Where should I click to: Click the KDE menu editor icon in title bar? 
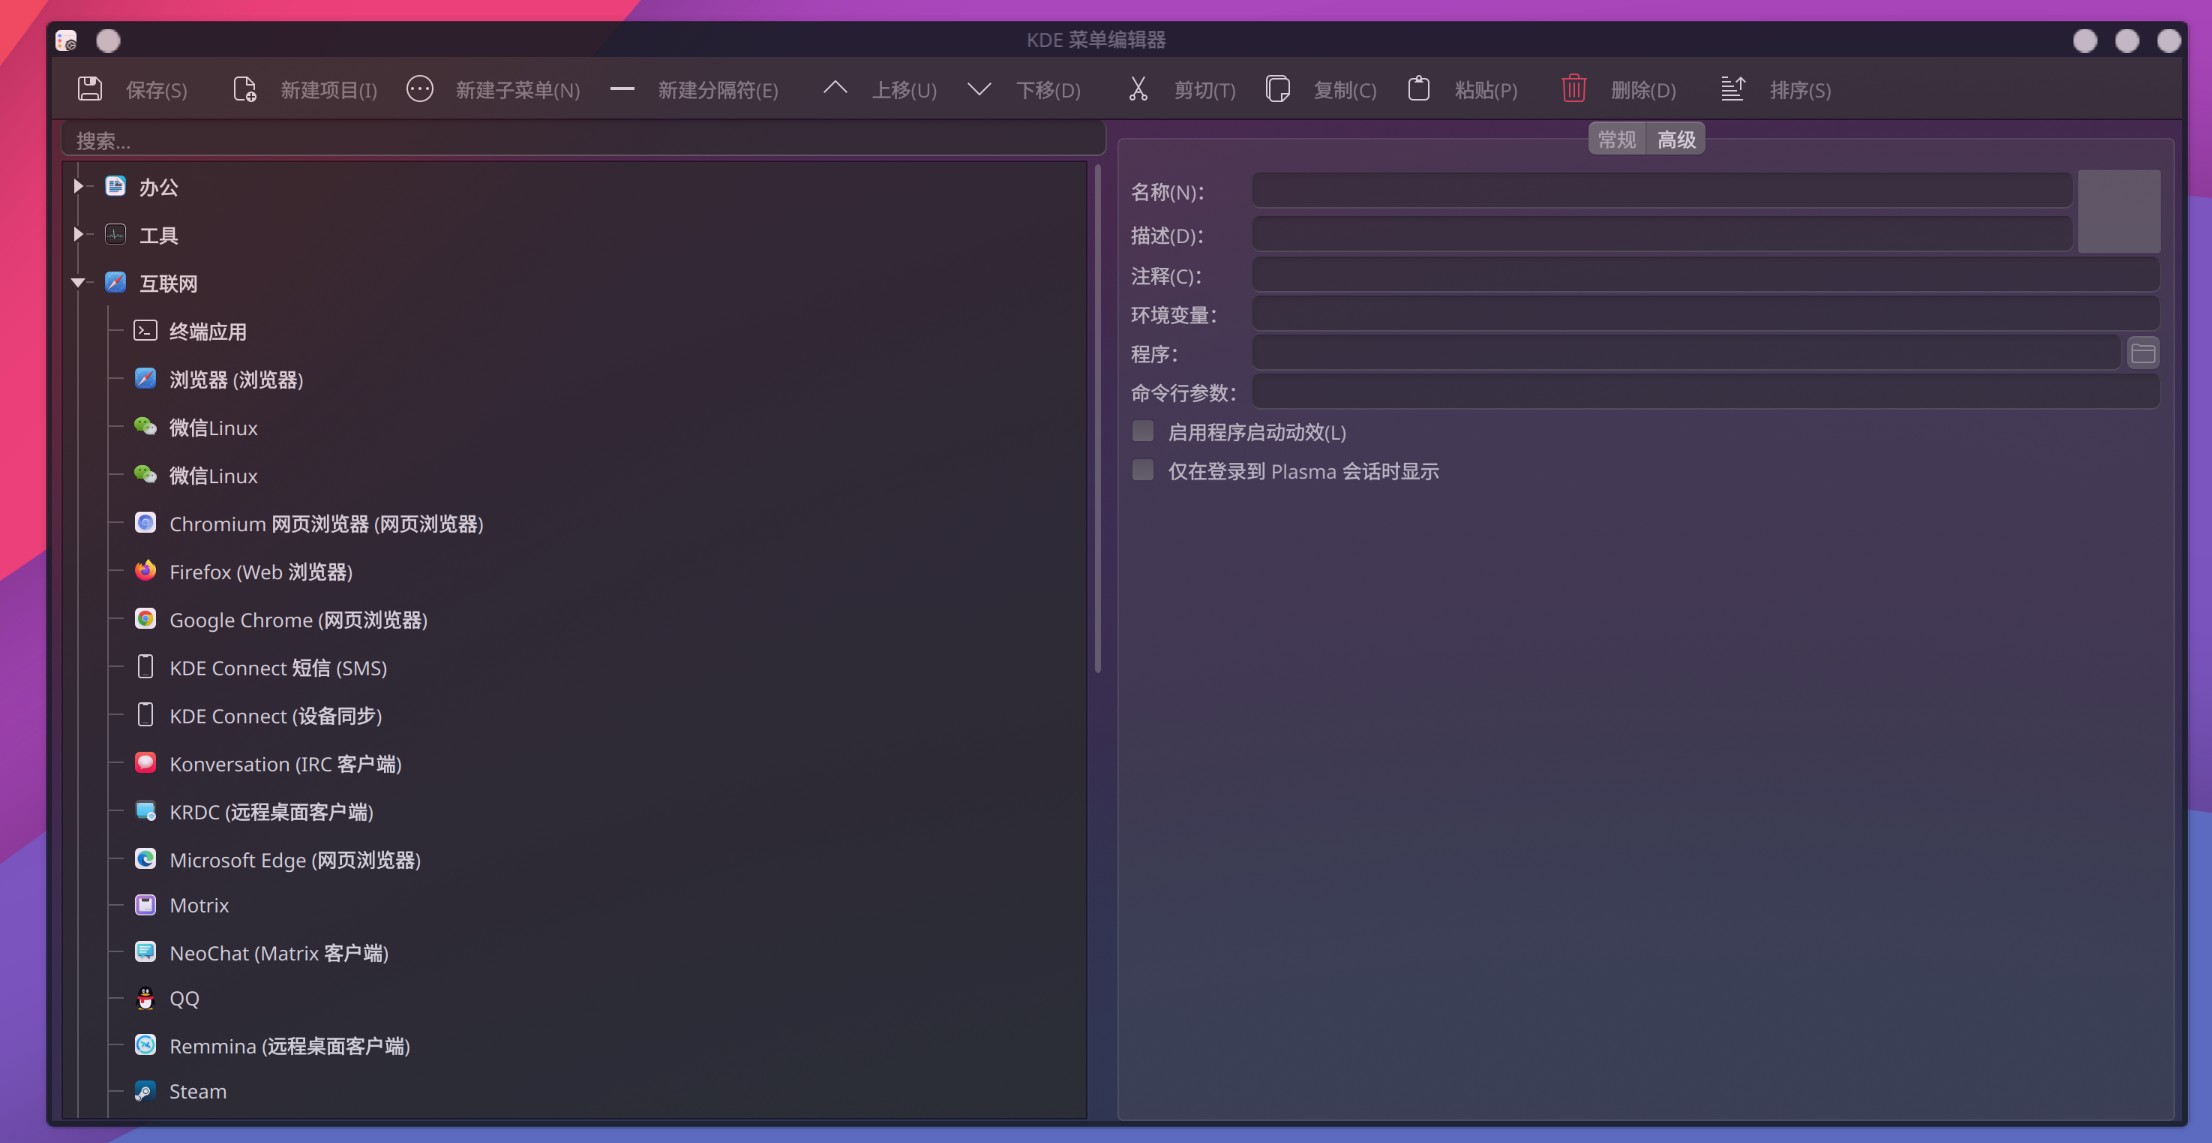pos(66,40)
